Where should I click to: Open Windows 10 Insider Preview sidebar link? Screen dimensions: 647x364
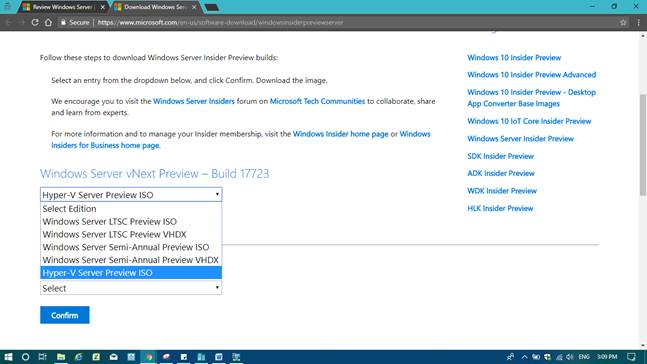(x=514, y=58)
